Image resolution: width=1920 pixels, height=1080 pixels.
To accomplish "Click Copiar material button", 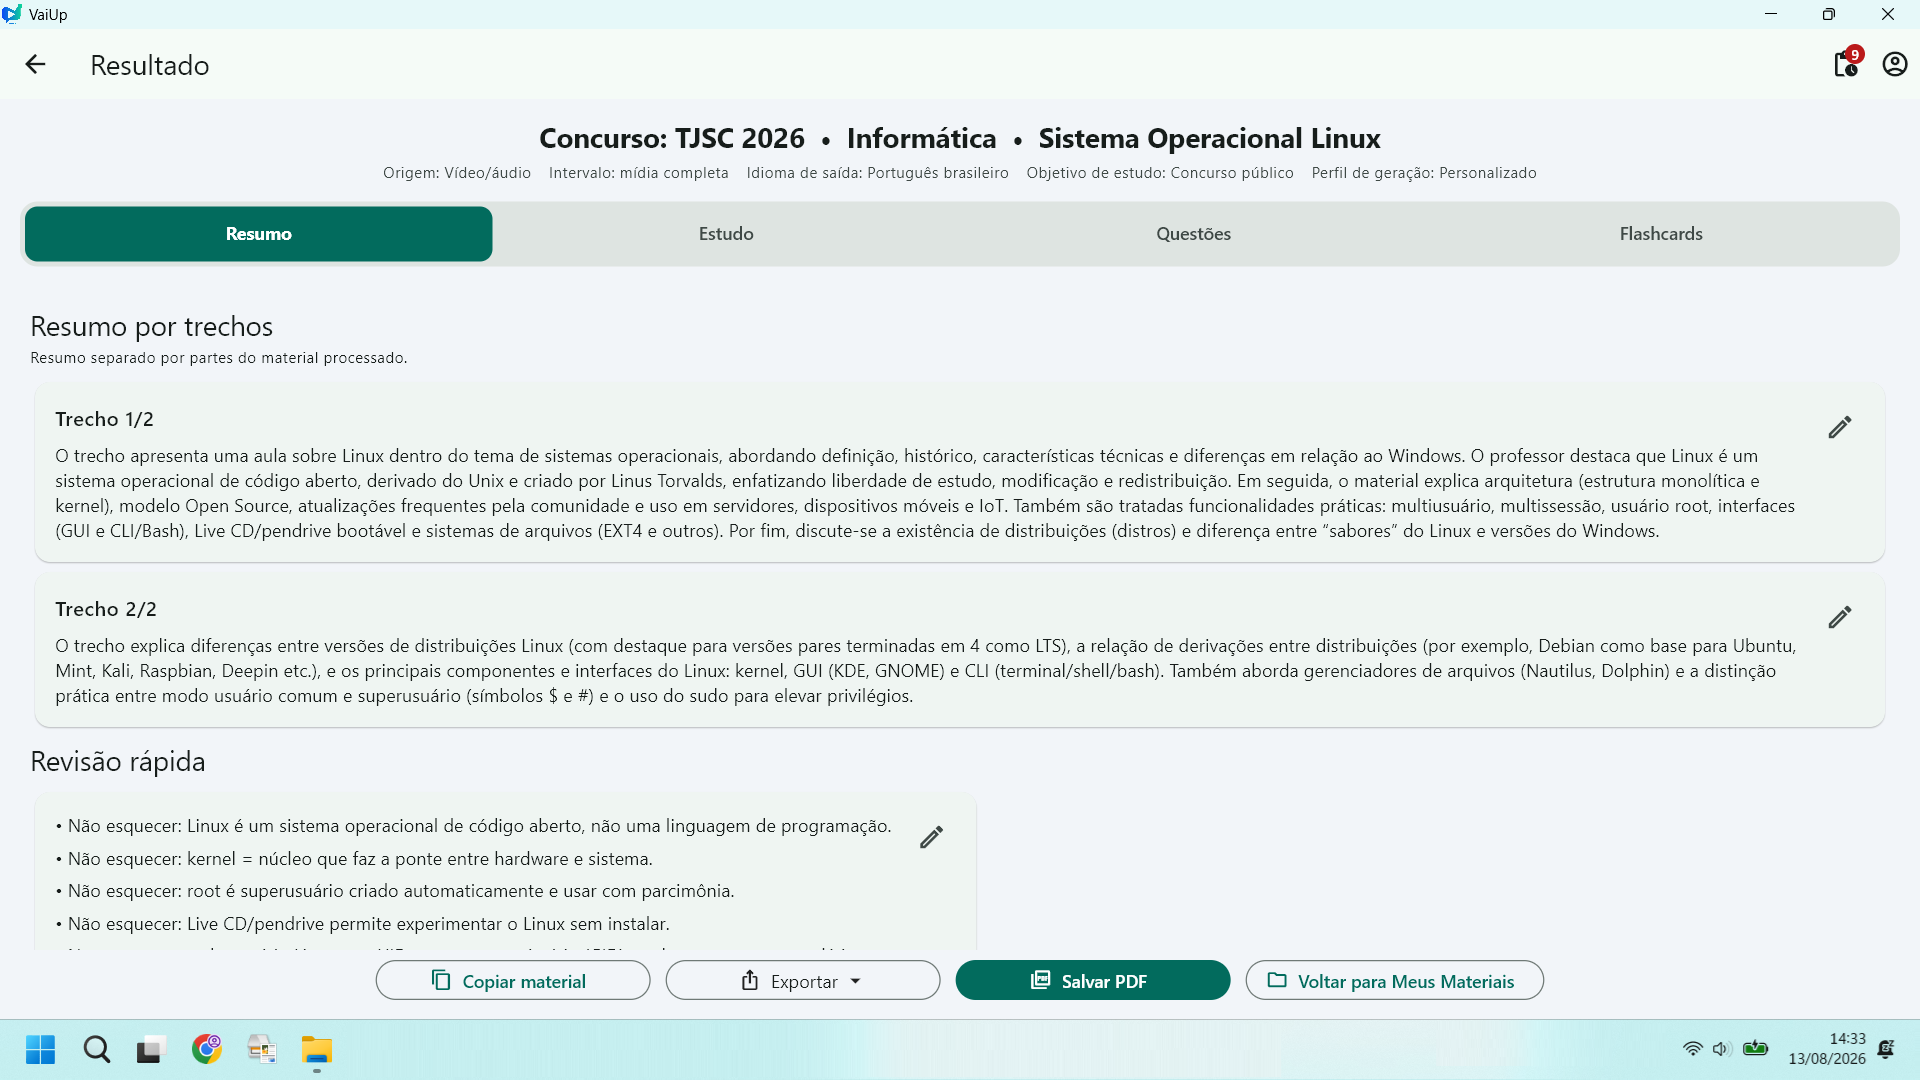I will [513, 980].
